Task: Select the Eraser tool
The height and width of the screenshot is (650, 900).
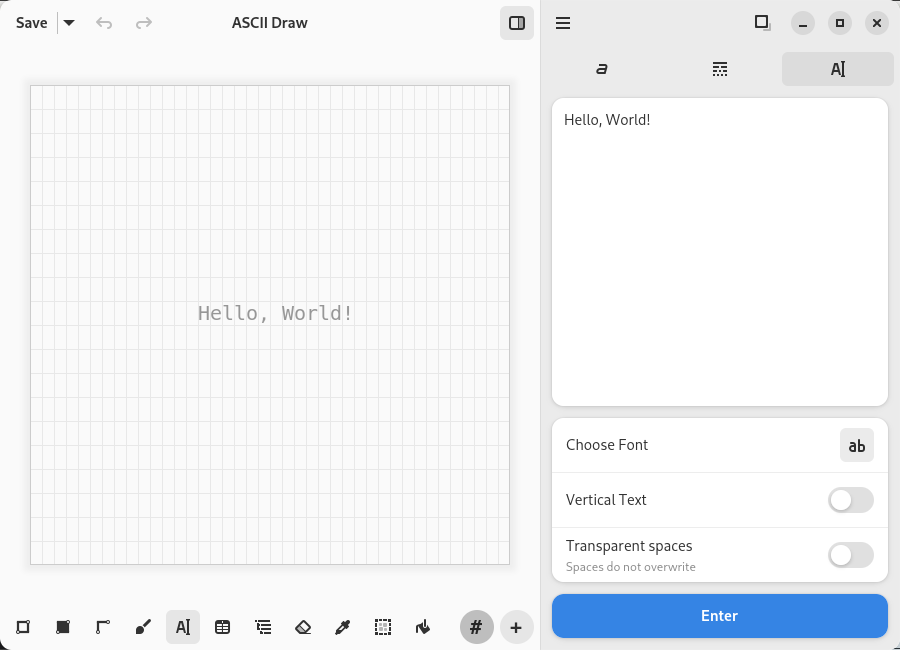Action: point(303,627)
